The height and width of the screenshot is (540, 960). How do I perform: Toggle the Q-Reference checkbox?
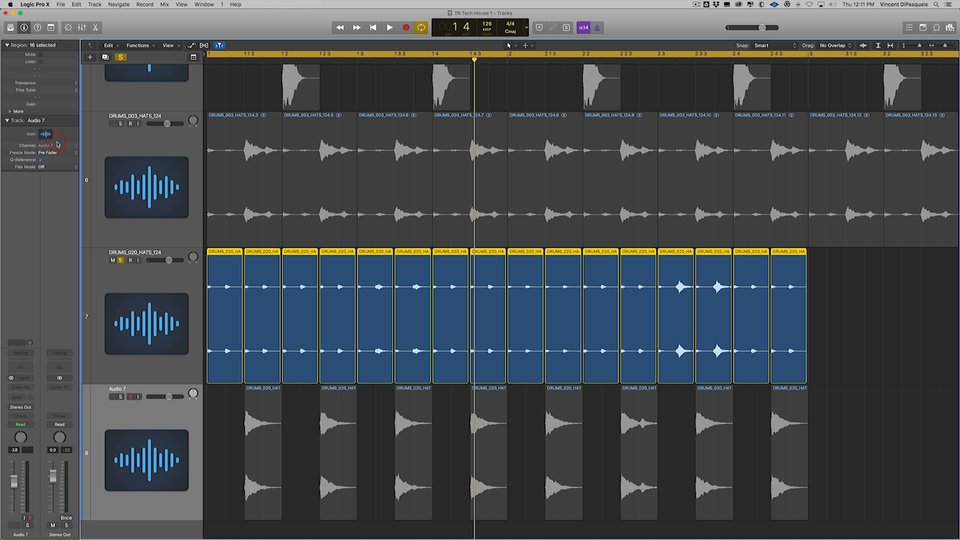(40, 159)
